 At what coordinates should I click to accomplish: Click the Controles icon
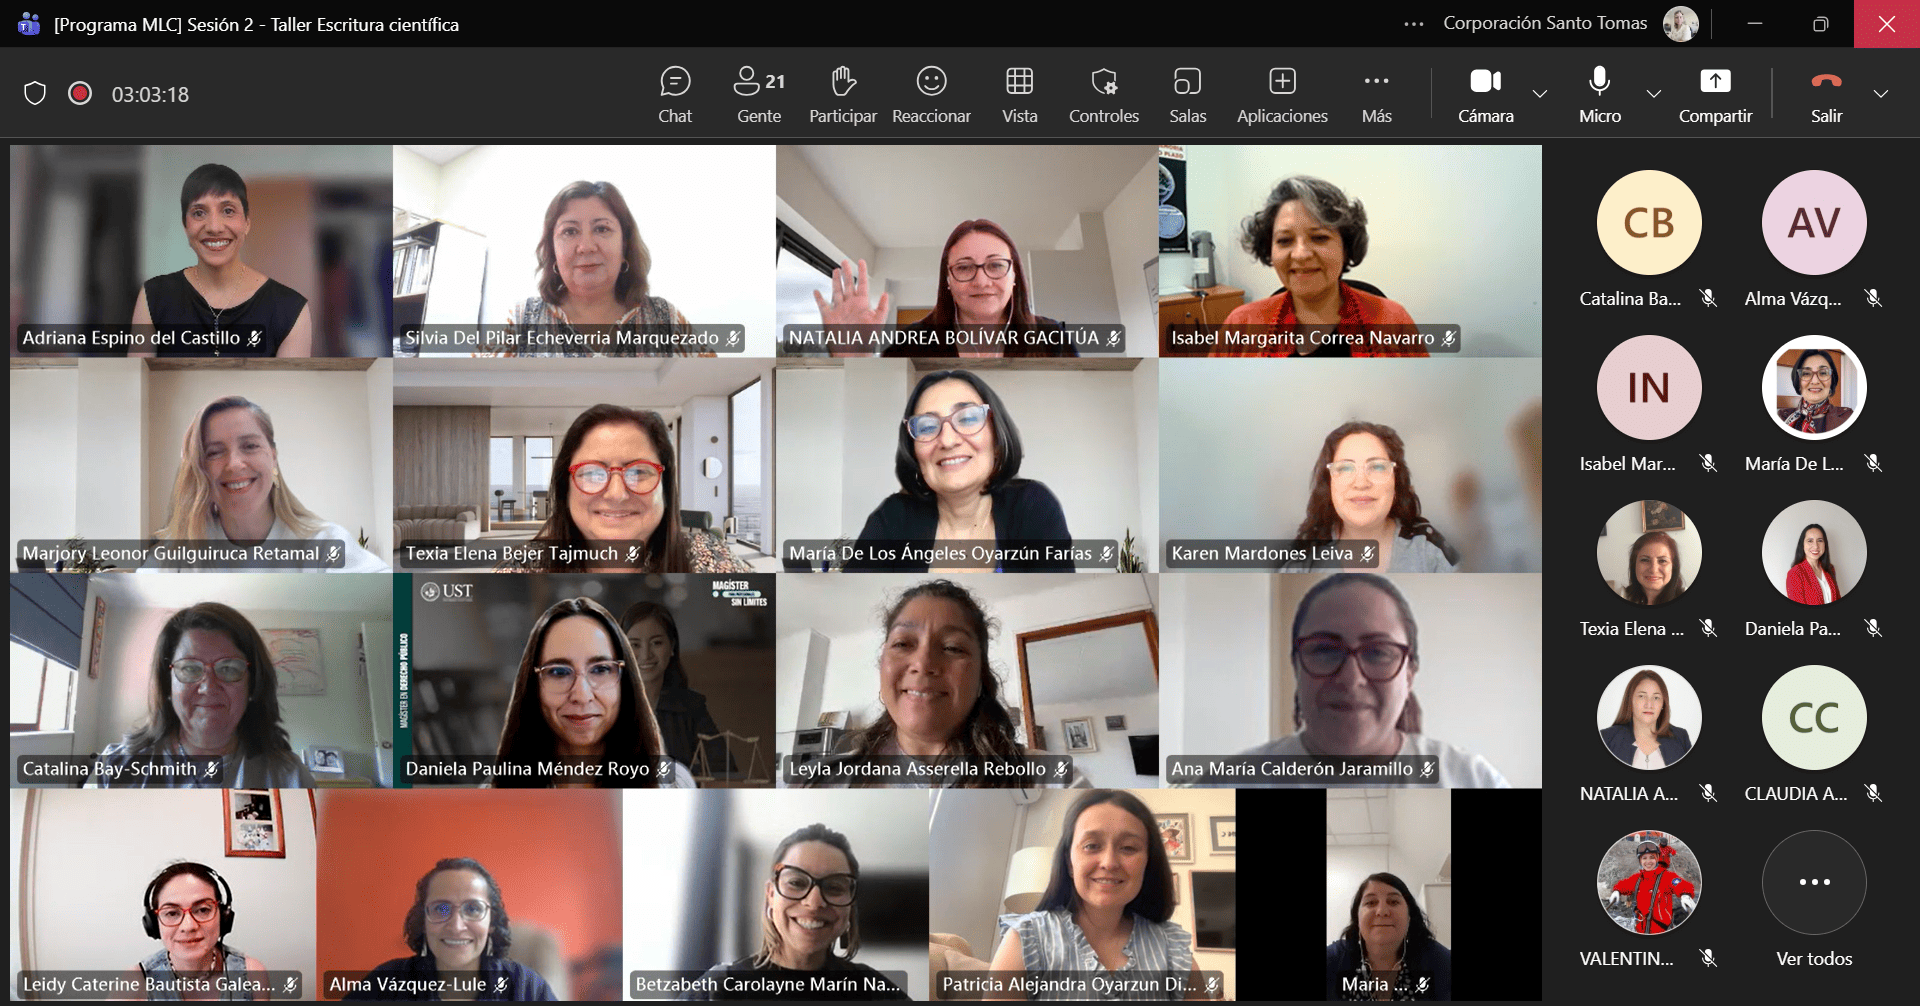(1103, 93)
